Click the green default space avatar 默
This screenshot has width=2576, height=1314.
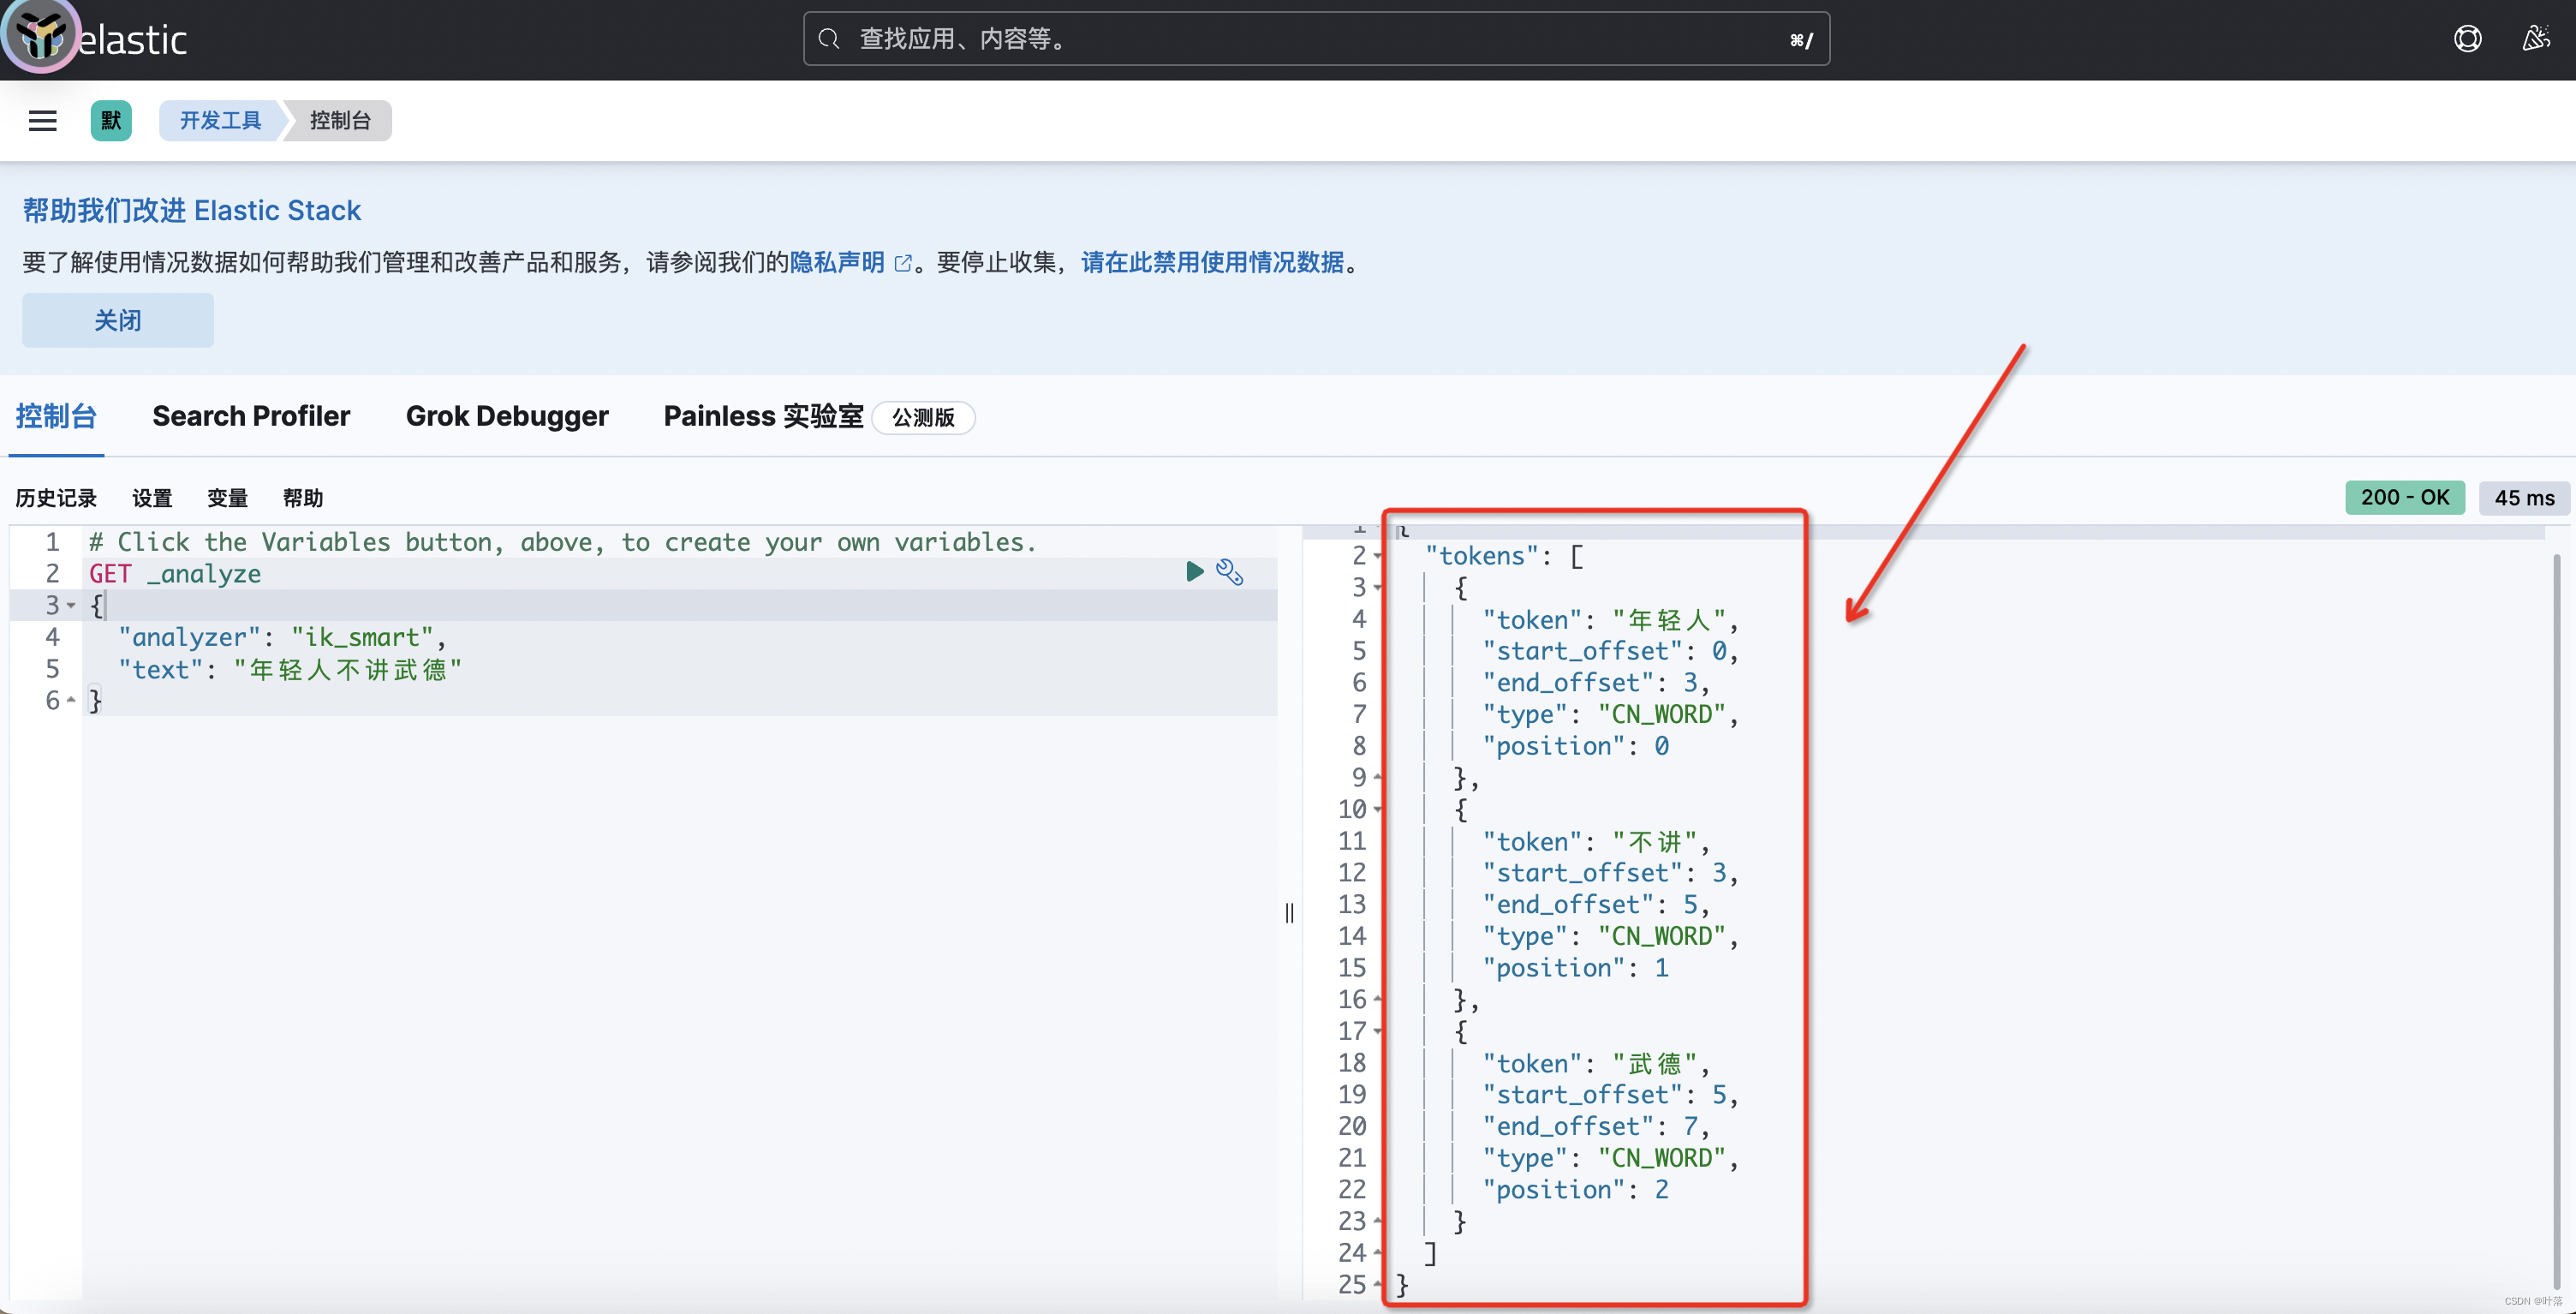click(x=111, y=121)
